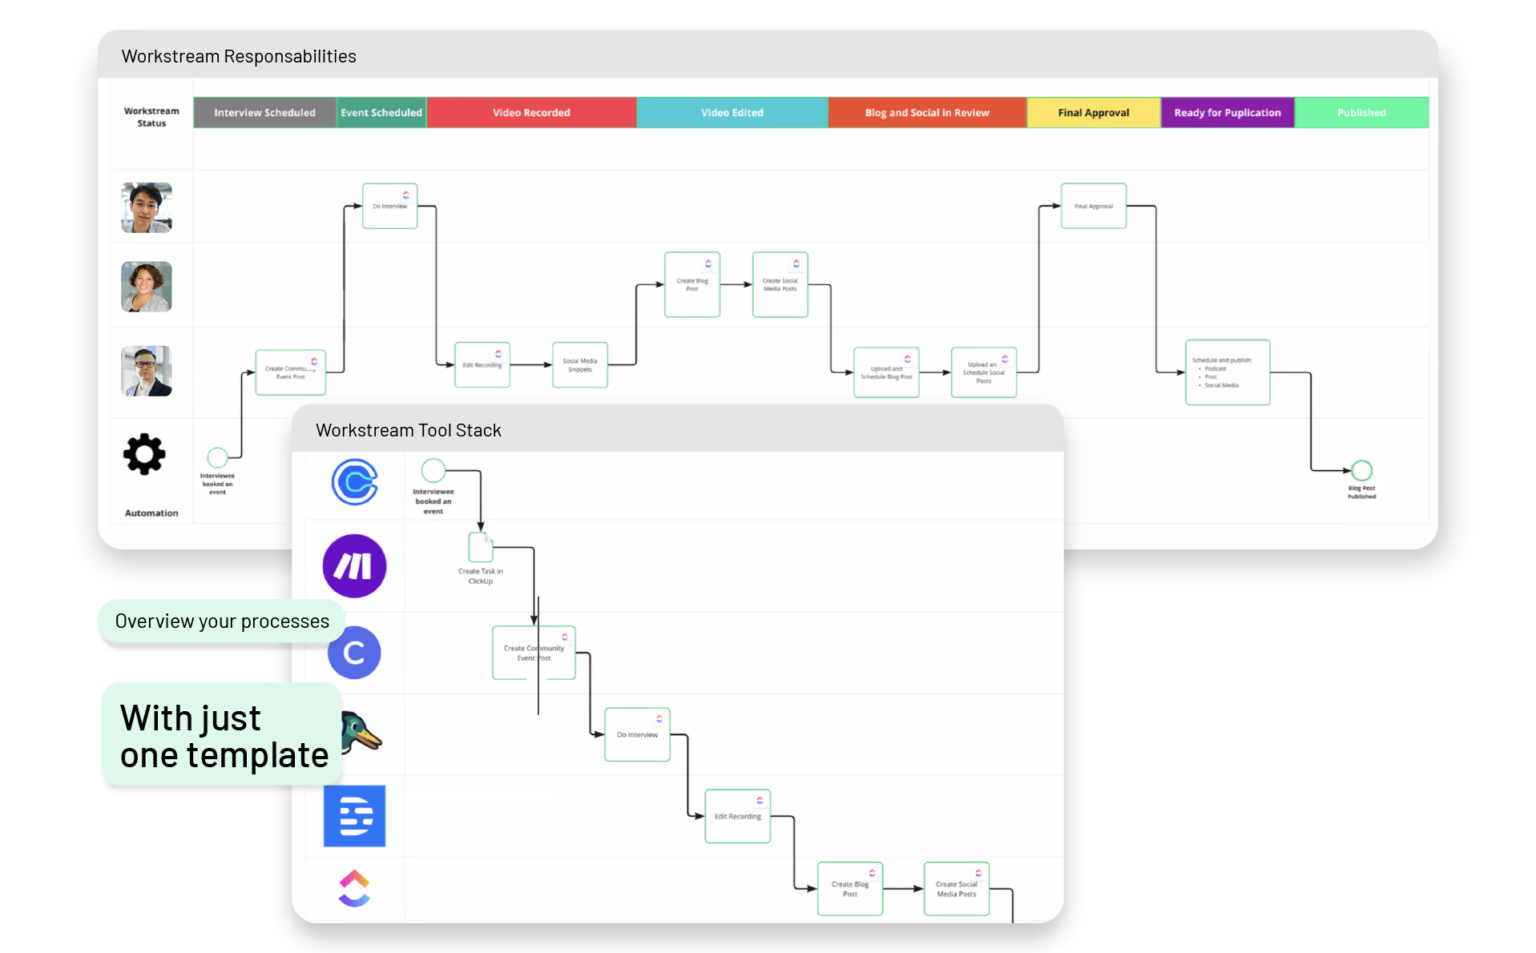
Task: Click Create Social Media Posts in Responsibilities
Action: pos(780,285)
